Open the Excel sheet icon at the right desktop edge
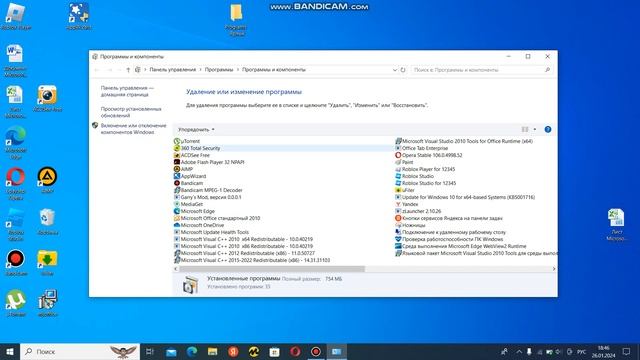The height and width of the screenshot is (360, 640). [x=616, y=224]
